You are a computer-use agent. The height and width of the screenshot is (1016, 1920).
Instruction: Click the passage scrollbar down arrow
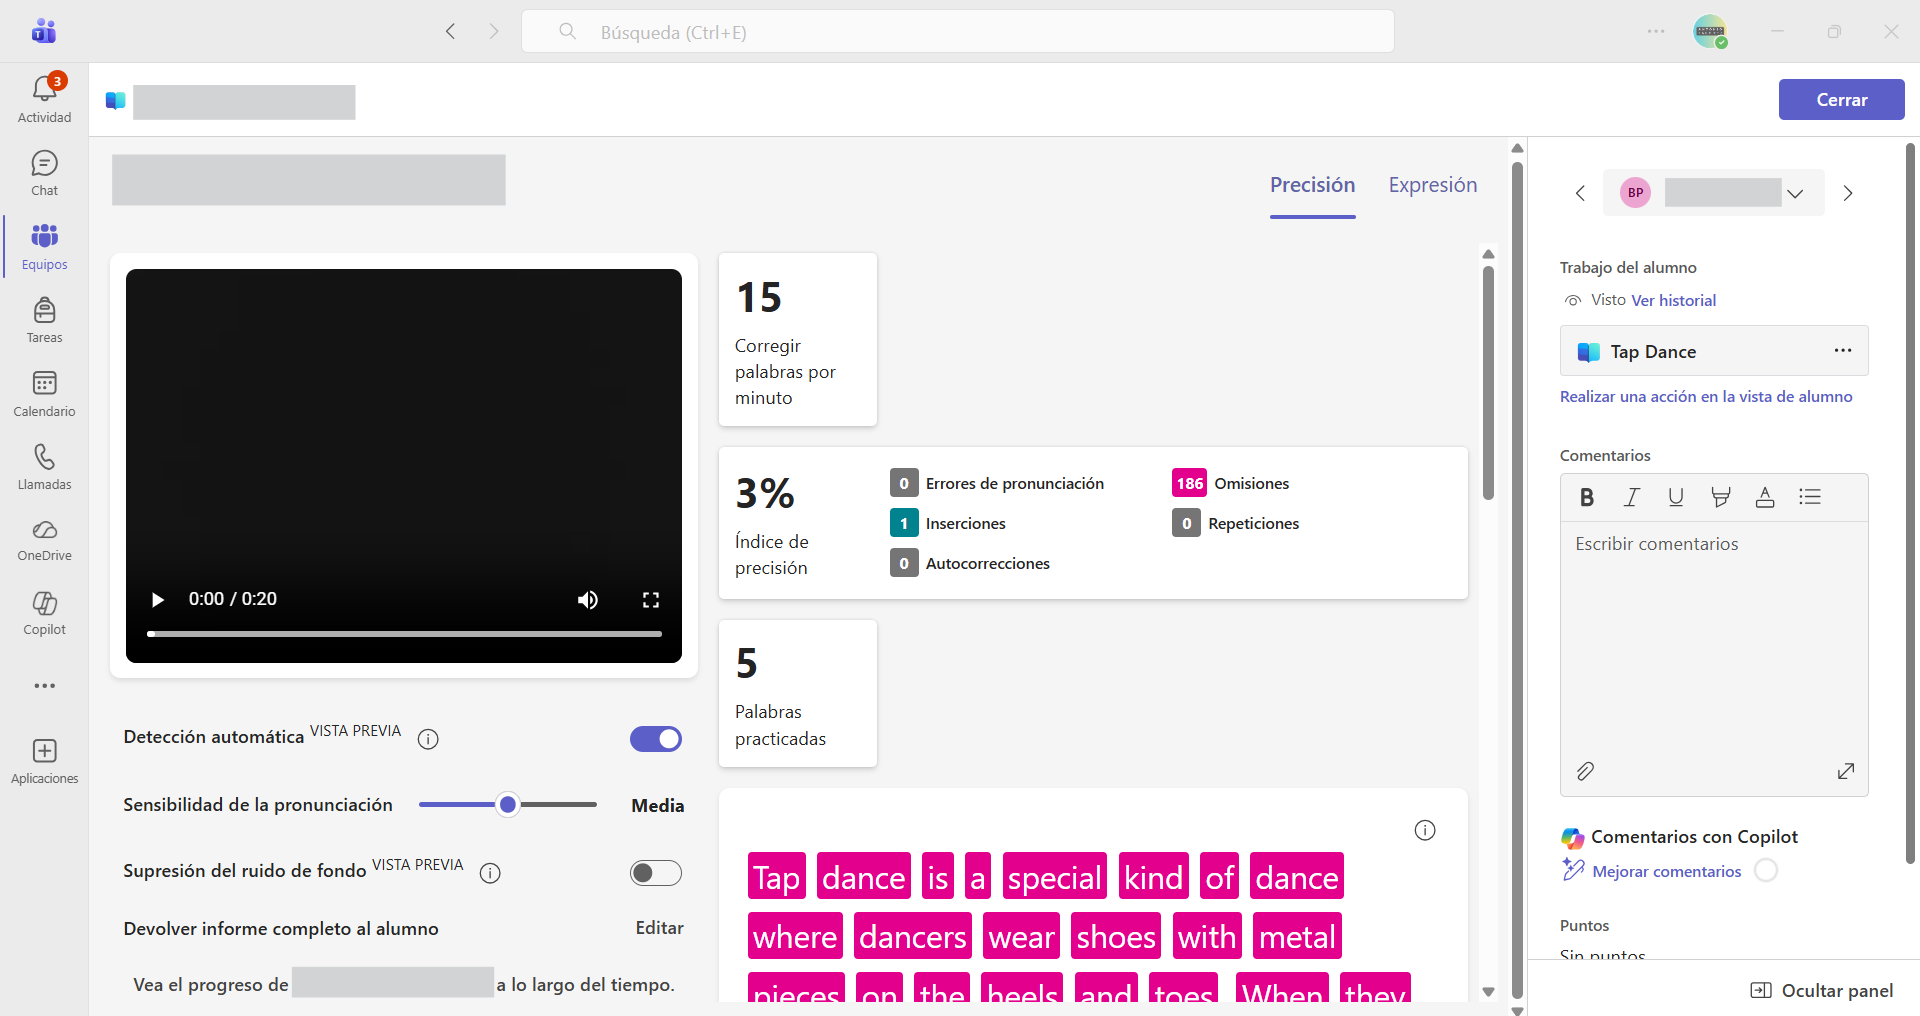click(1488, 992)
